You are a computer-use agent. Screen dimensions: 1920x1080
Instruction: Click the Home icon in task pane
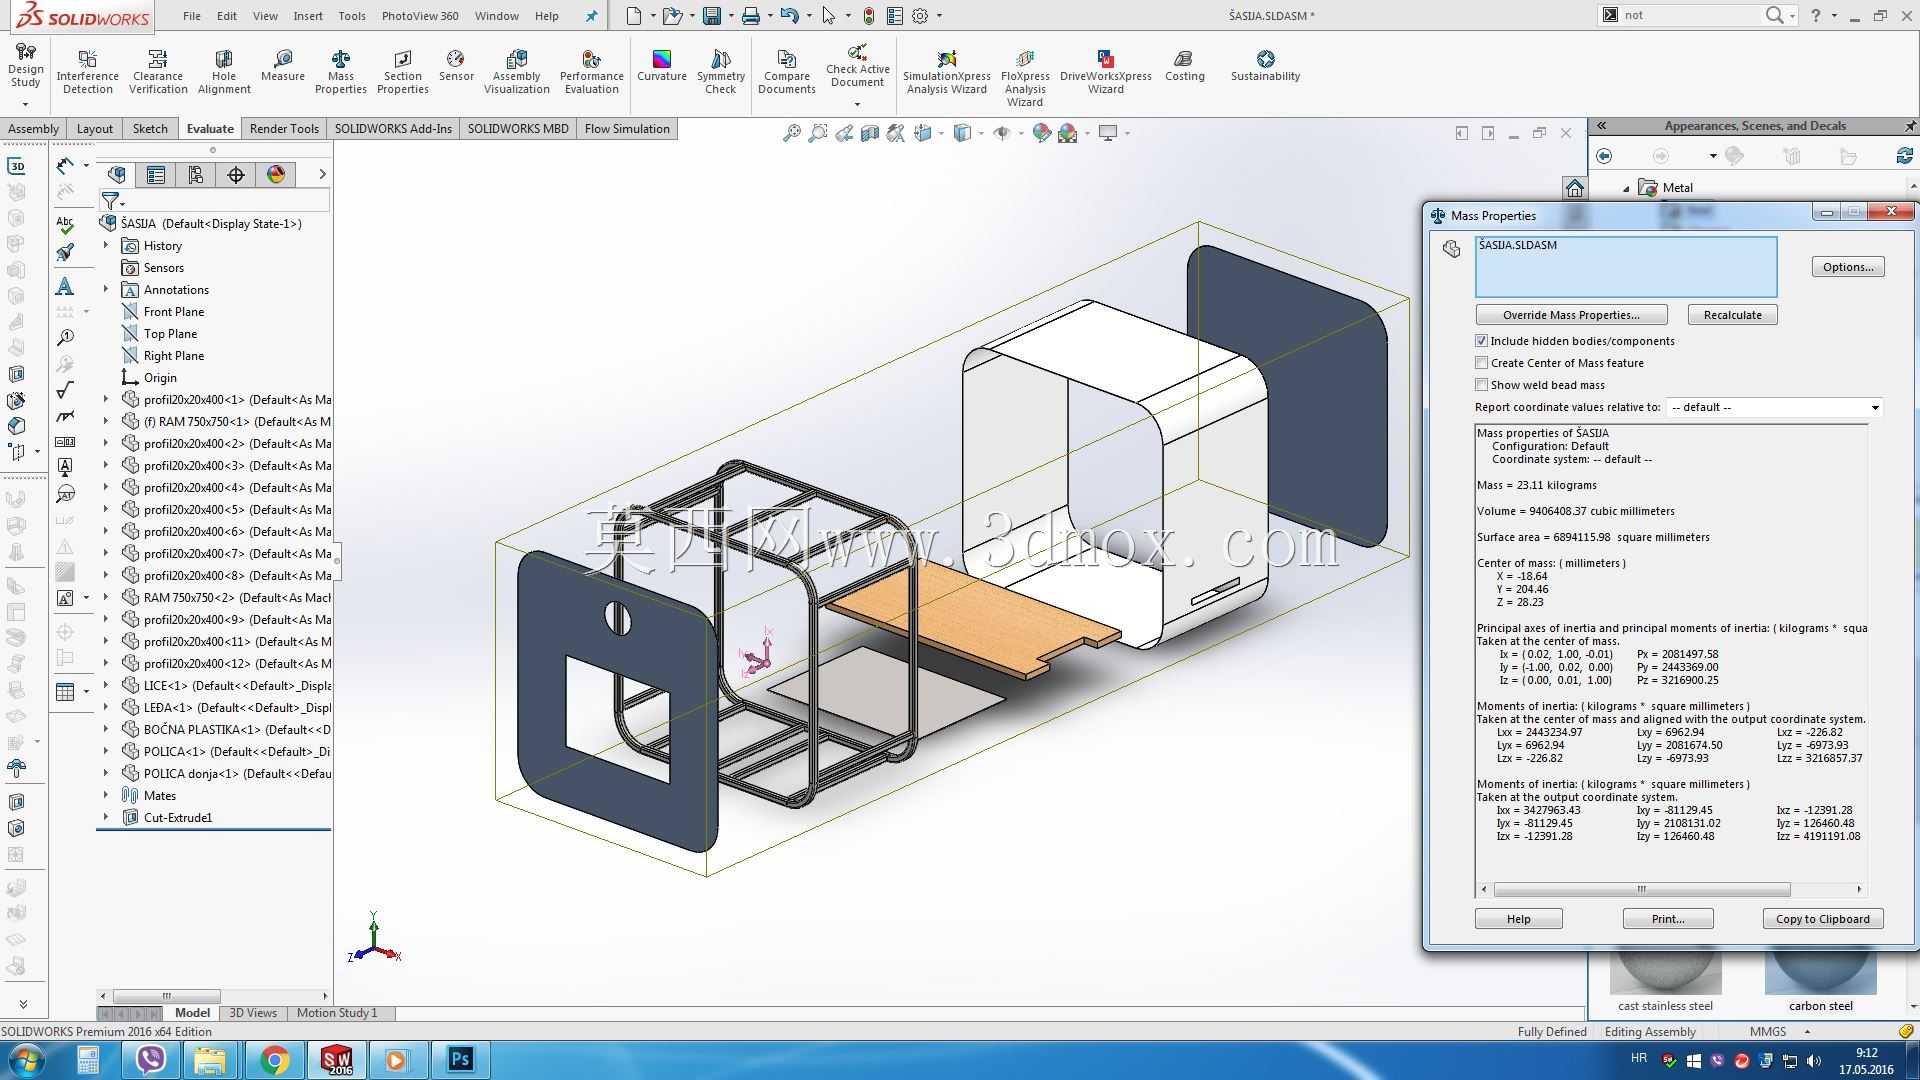coord(1575,188)
